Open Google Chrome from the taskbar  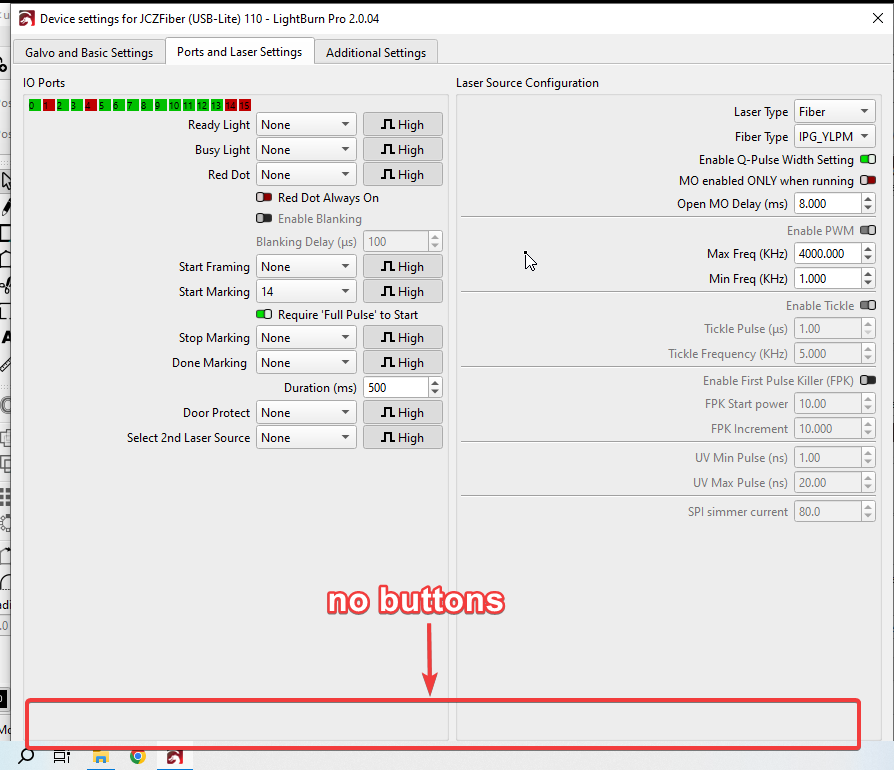point(138,757)
